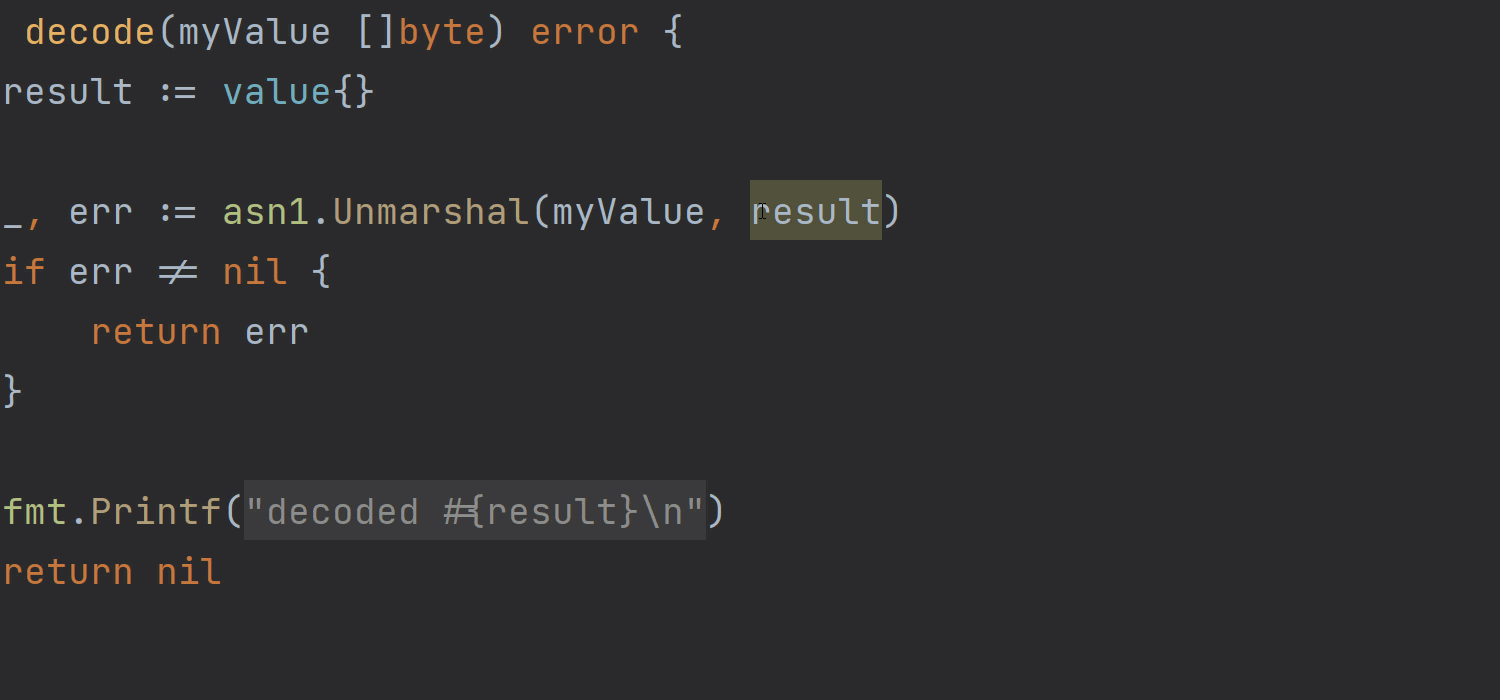Click nil in the if condition
Viewport: 1500px width, 700px height.
(255, 272)
